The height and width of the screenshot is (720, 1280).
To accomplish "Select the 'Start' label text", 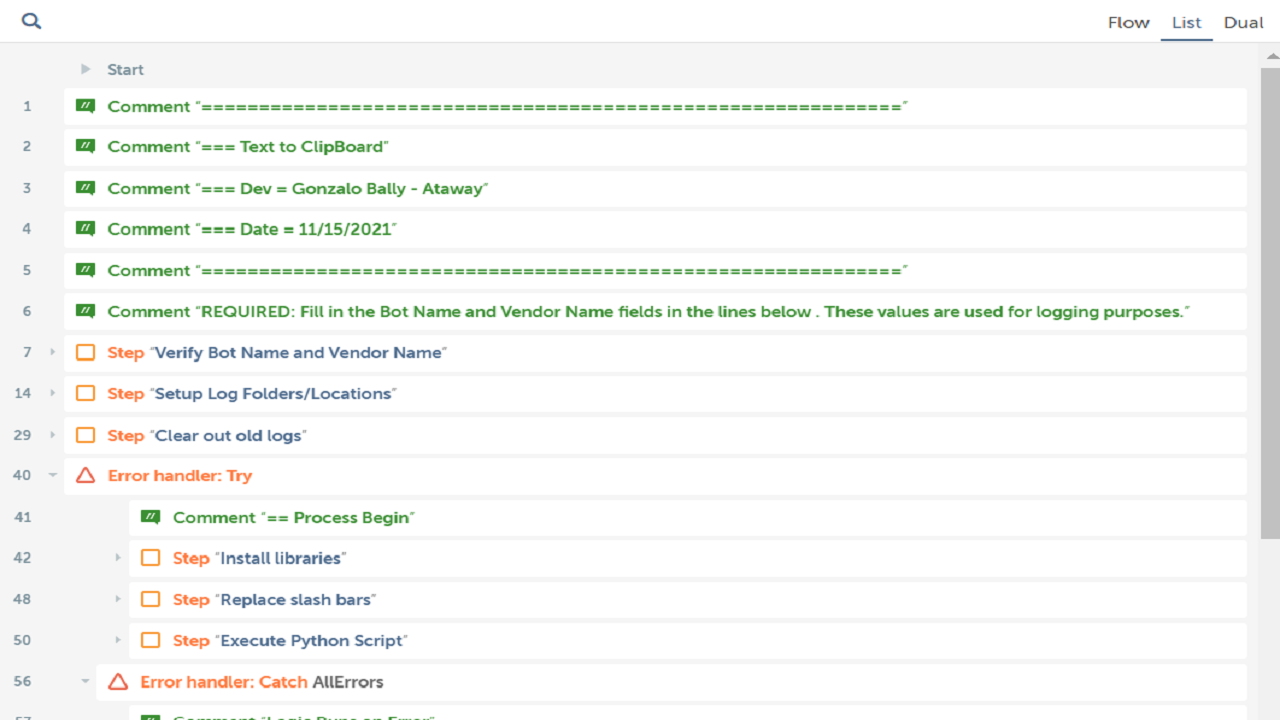I will pyautogui.click(x=126, y=69).
